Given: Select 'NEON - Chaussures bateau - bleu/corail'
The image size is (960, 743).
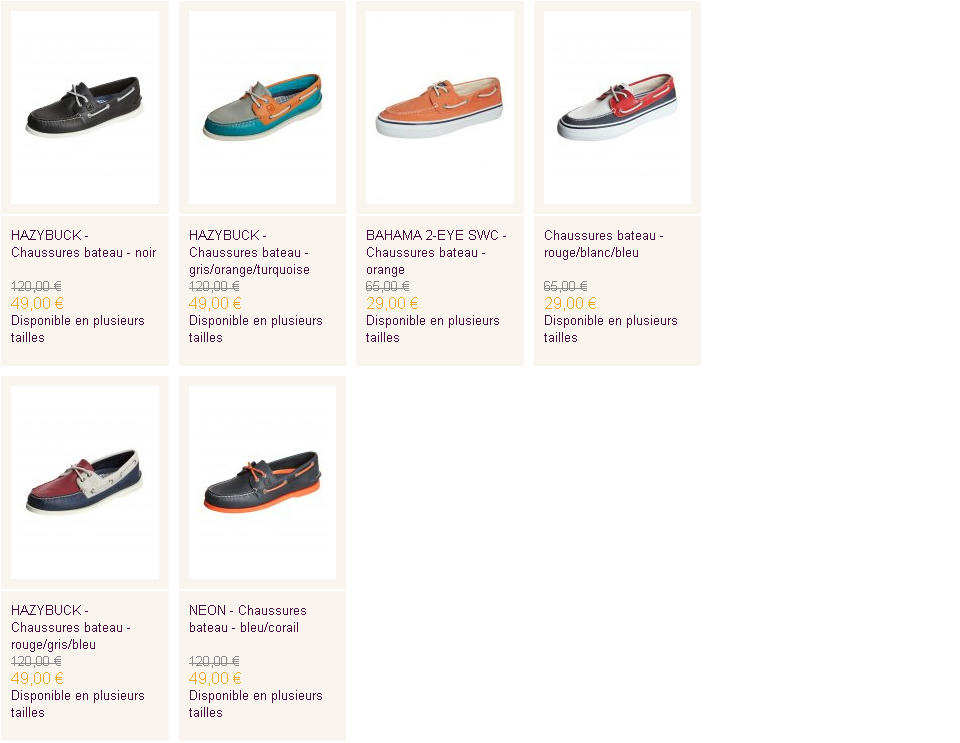Looking at the screenshot, I should point(247,619).
